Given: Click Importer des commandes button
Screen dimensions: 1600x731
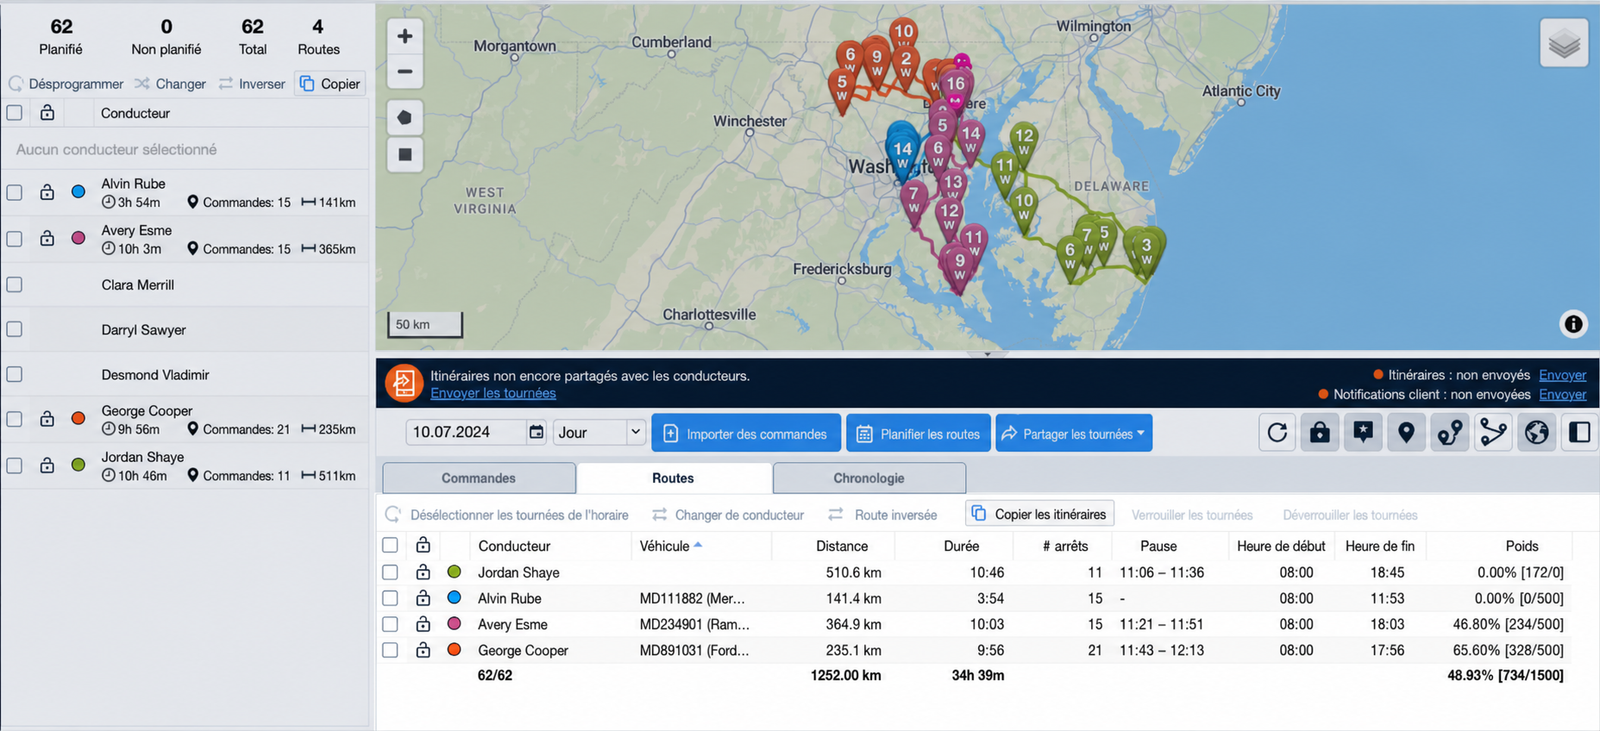Looking at the screenshot, I should tap(745, 433).
